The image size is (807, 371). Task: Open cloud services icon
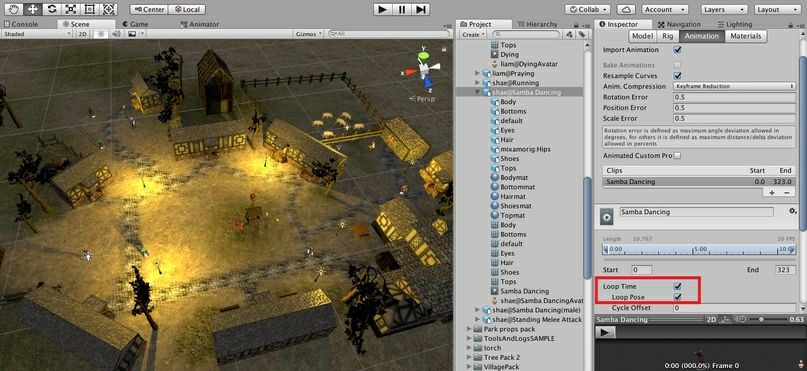point(626,9)
